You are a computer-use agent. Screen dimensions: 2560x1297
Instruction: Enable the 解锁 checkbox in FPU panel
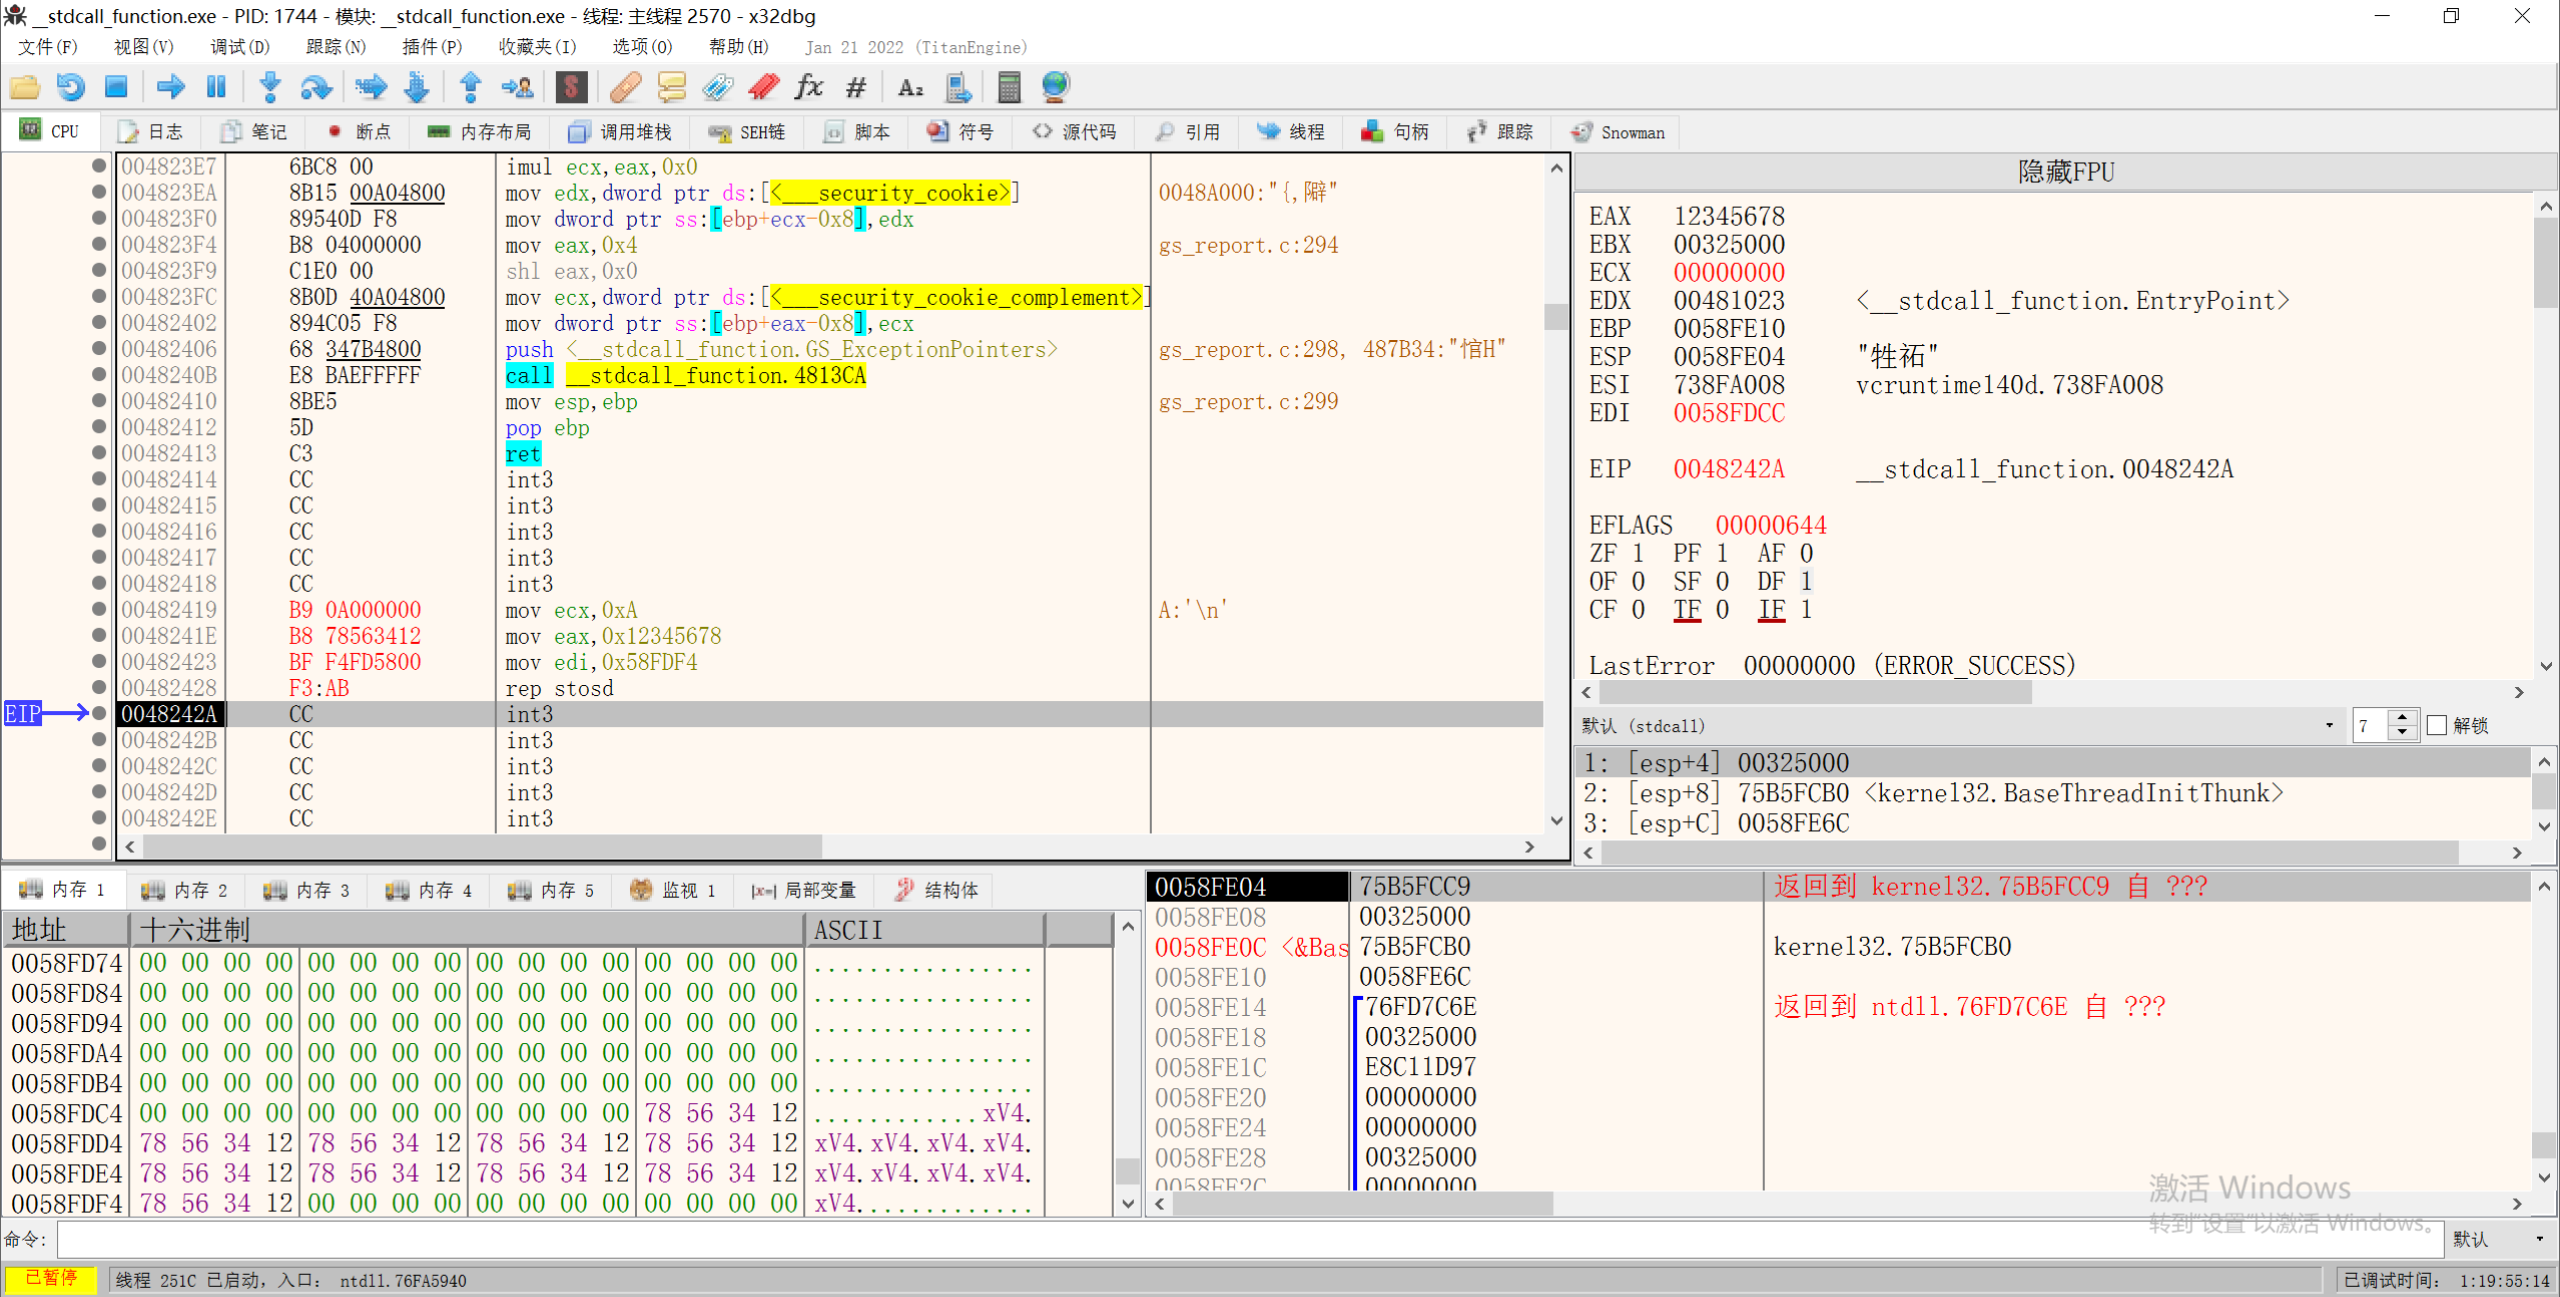2438,725
